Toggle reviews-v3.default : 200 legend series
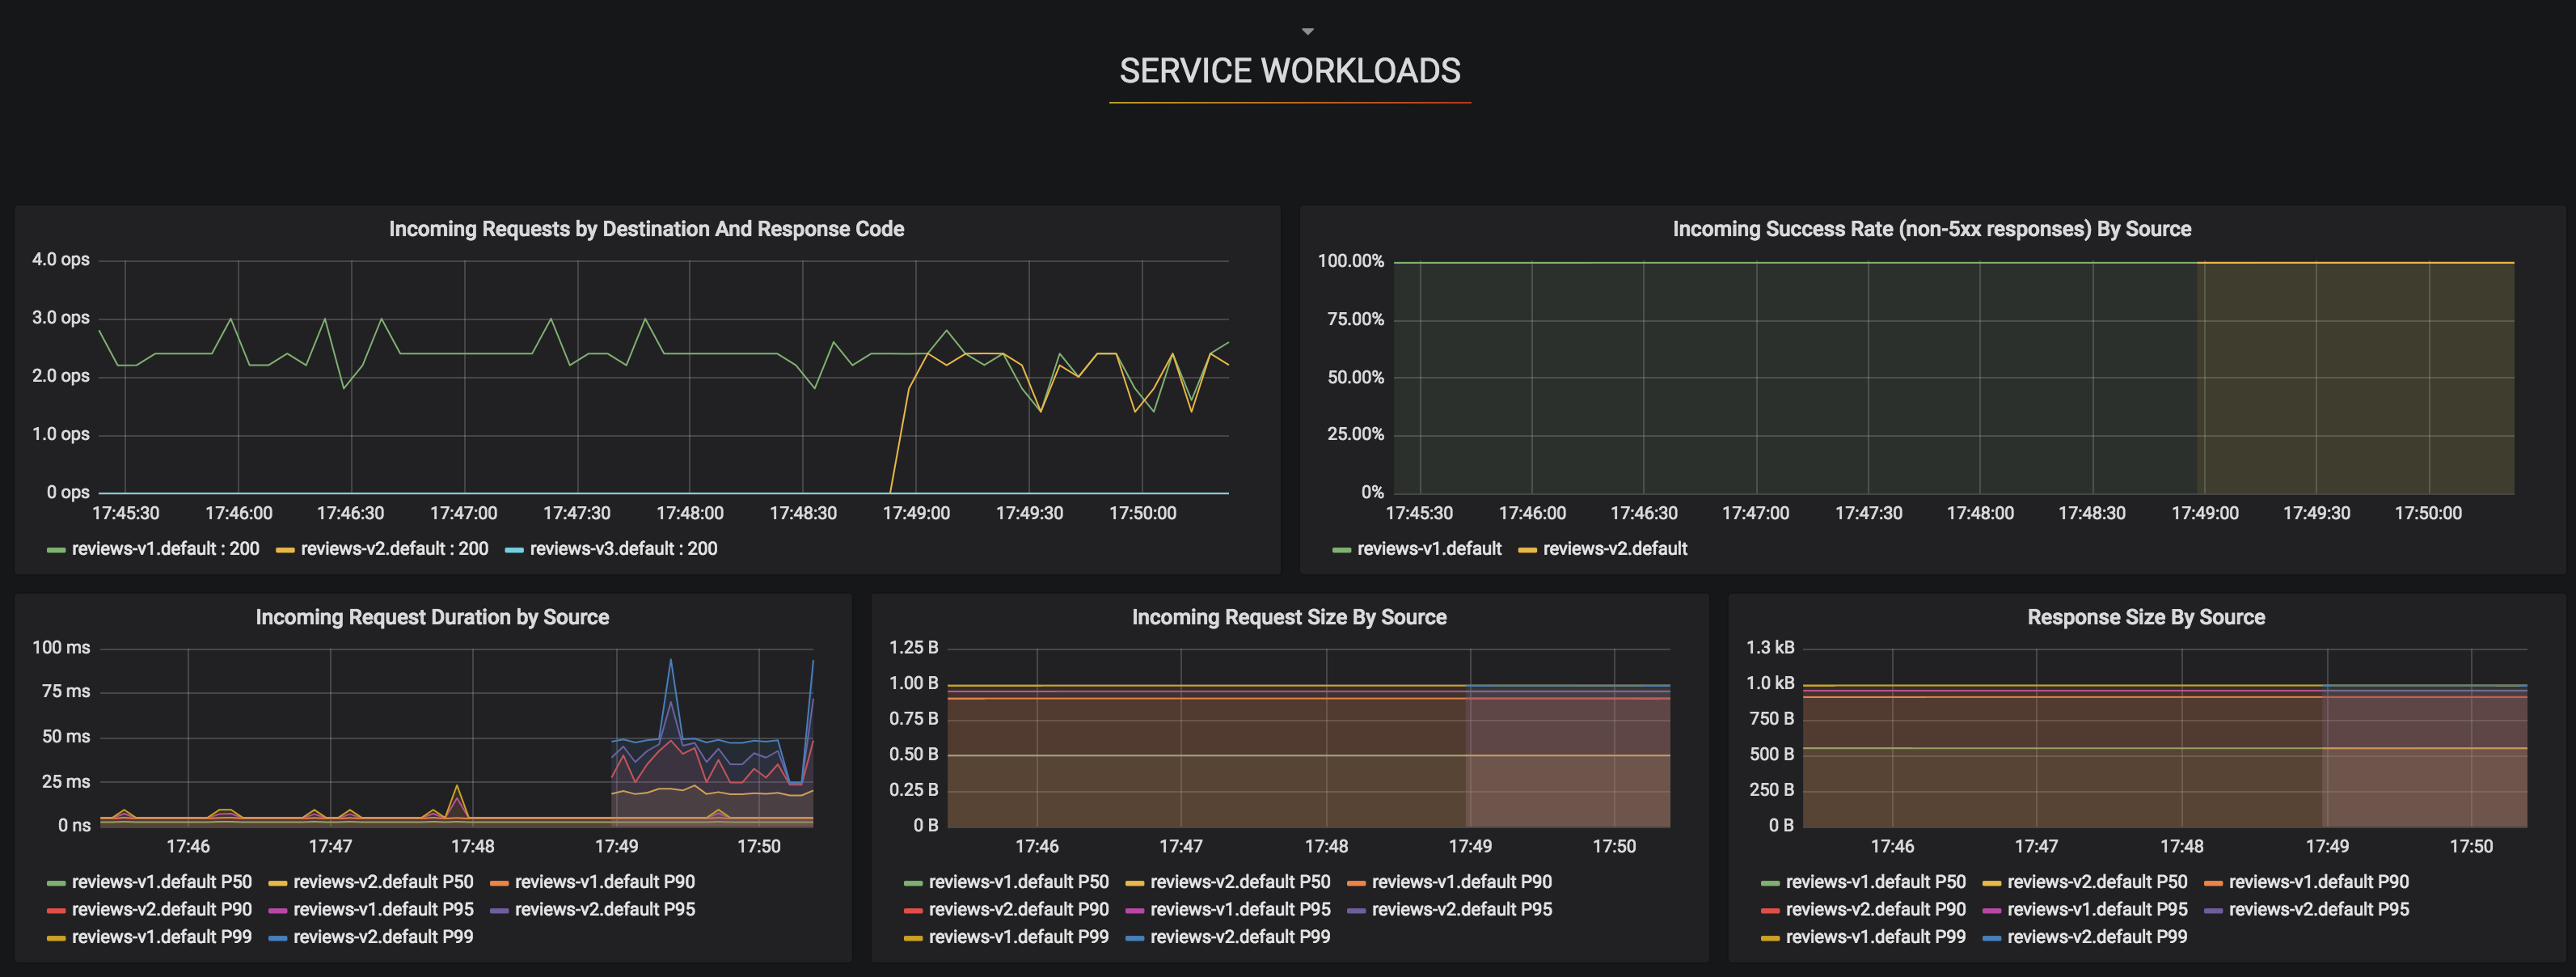Viewport: 2576px width, 977px height. (623, 549)
